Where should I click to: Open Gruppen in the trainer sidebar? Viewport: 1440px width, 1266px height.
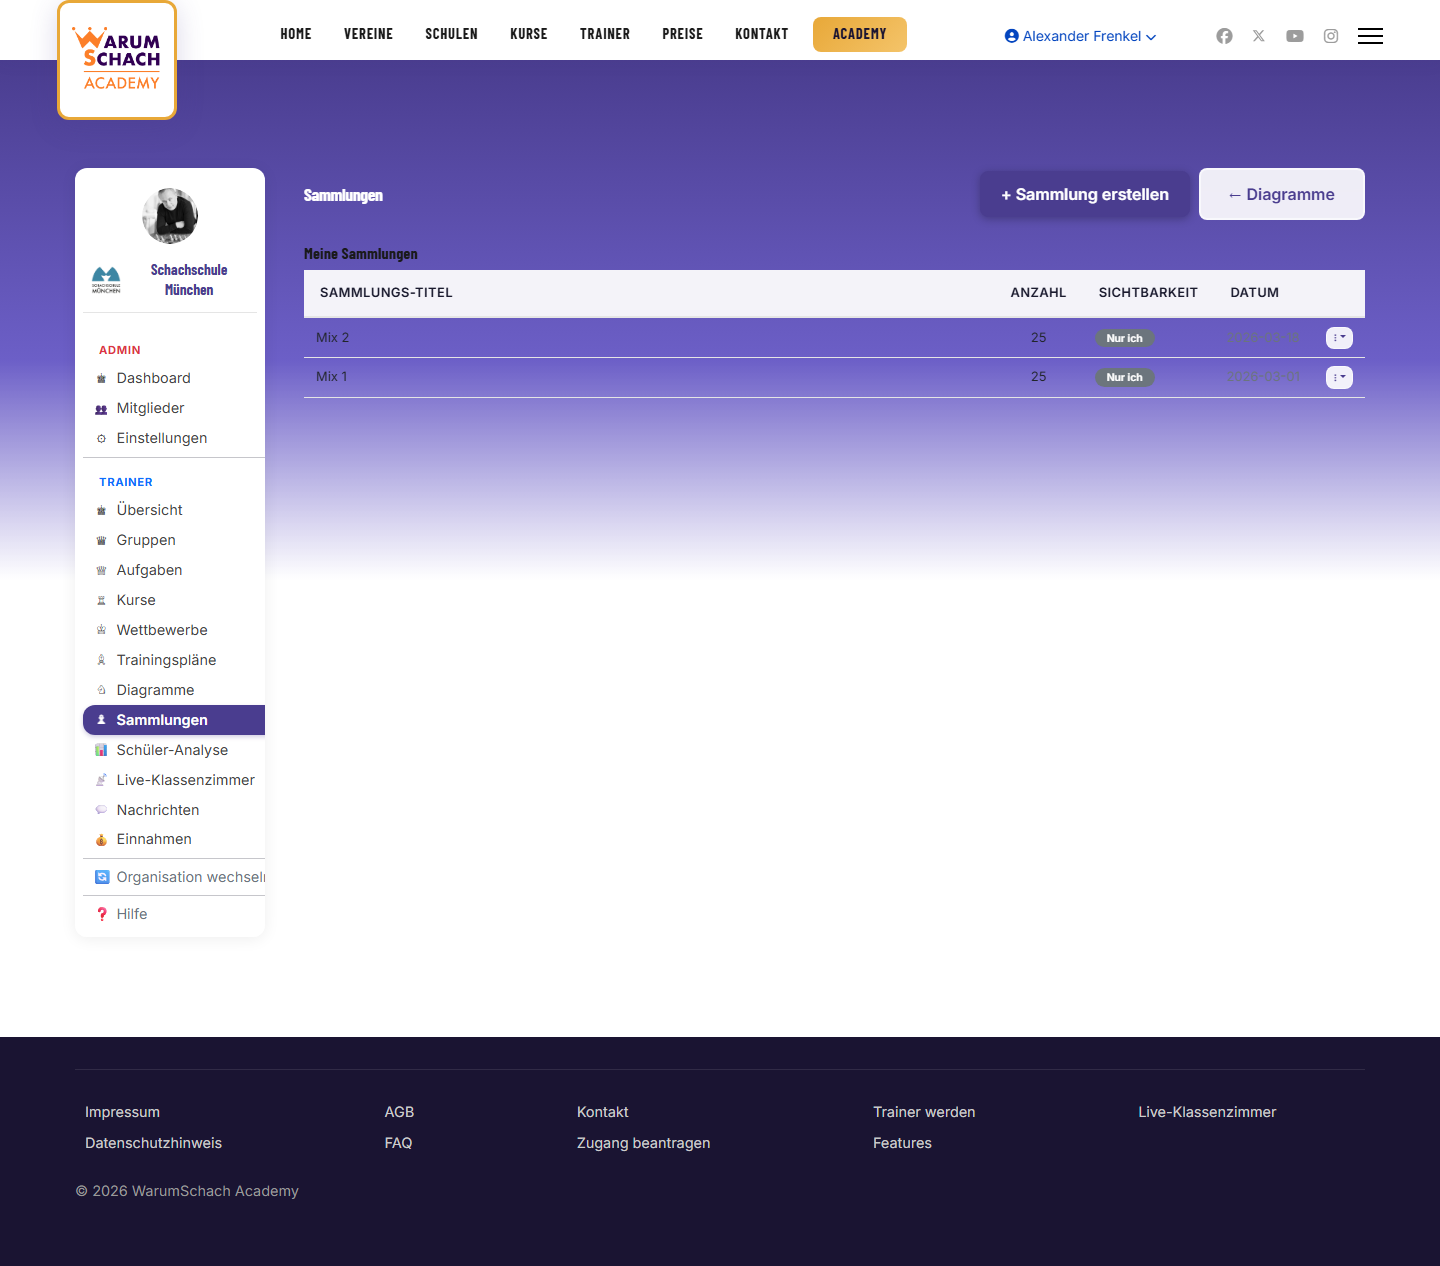point(146,540)
